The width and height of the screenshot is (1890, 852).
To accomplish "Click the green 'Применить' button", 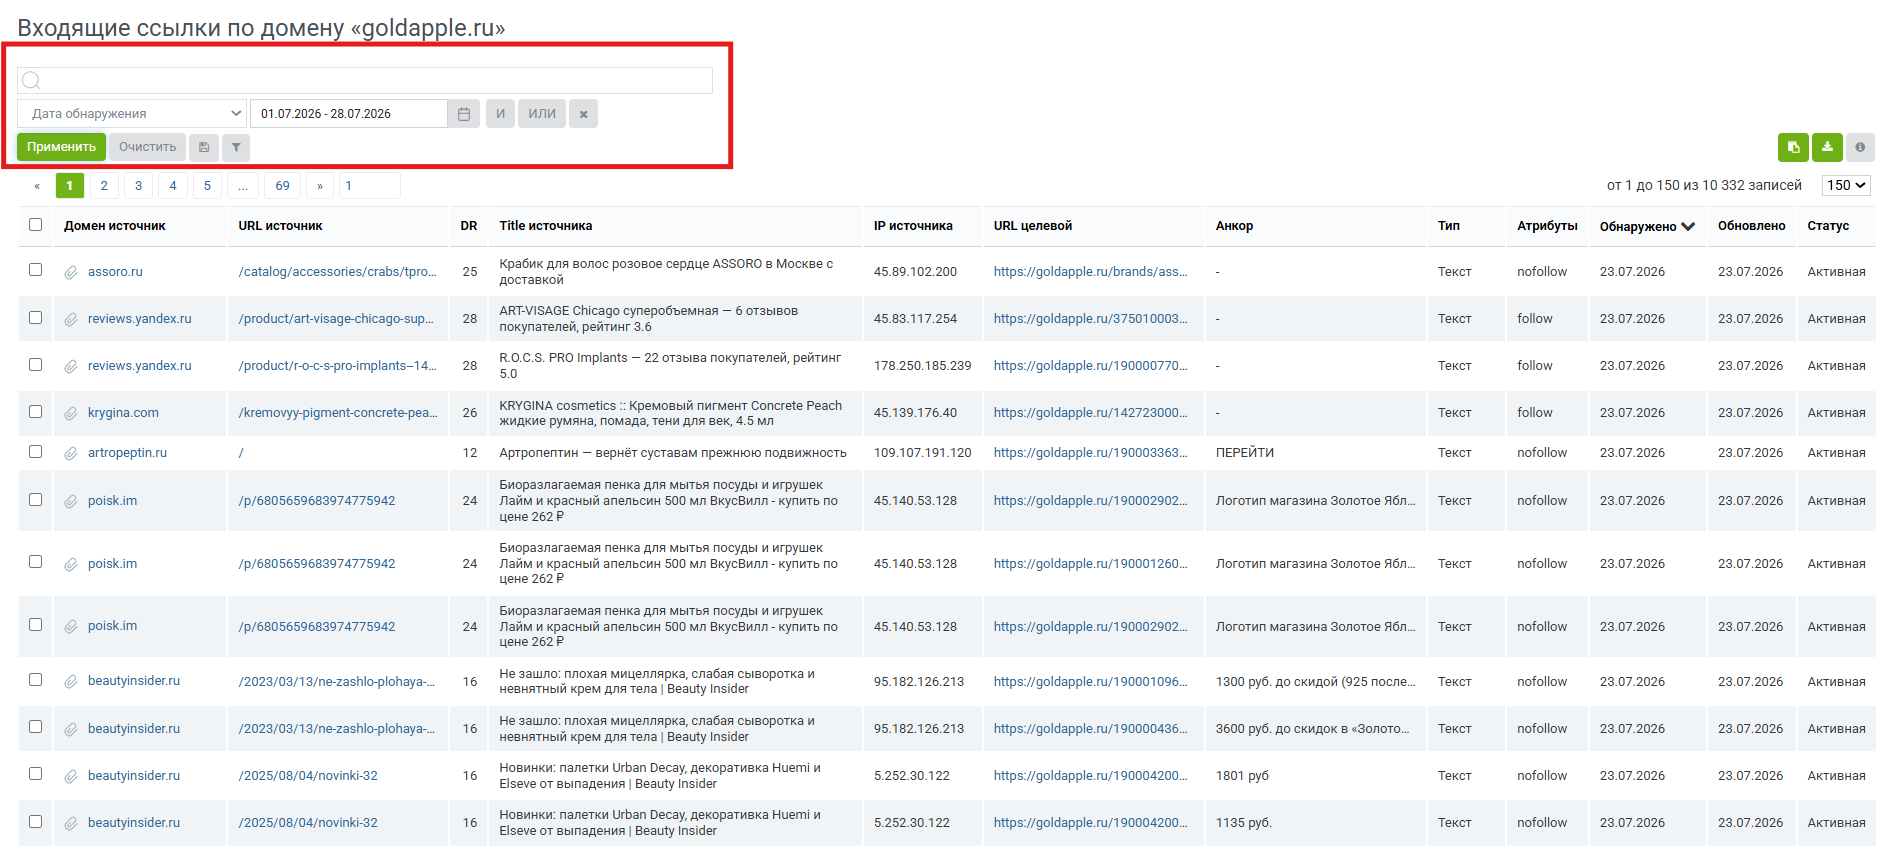I will tap(61, 147).
